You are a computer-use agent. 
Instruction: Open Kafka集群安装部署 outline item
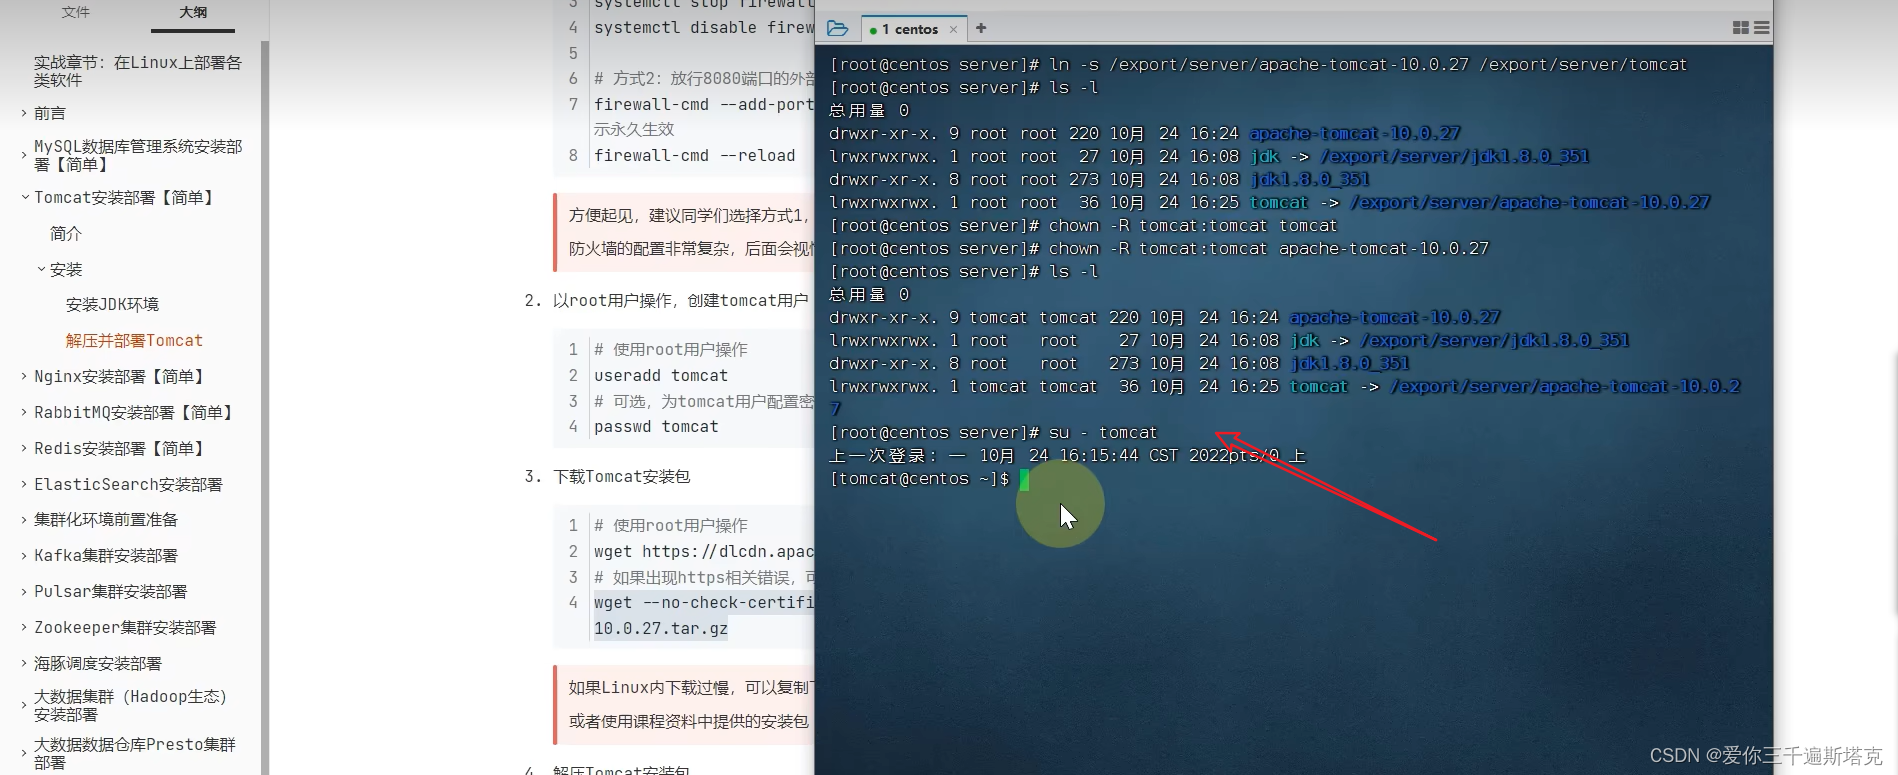[106, 555]
